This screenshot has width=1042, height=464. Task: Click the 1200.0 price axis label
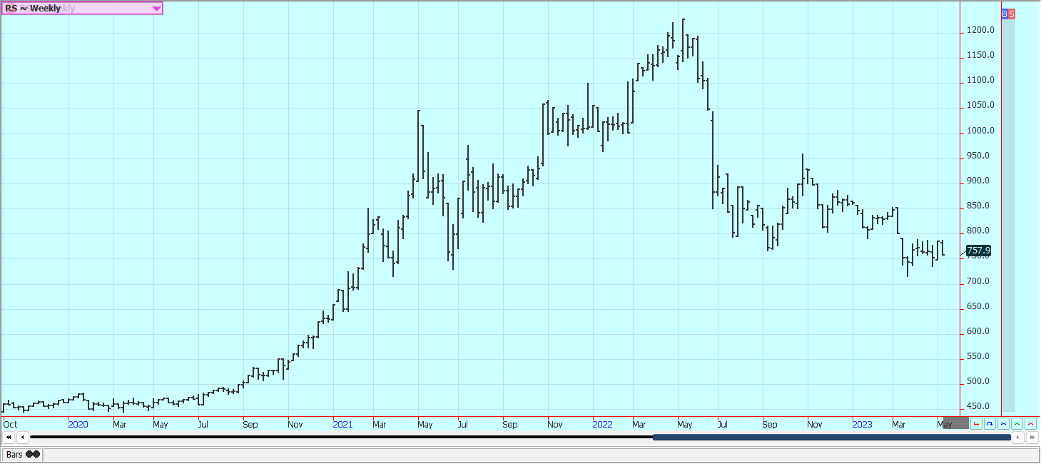point(981,31)
